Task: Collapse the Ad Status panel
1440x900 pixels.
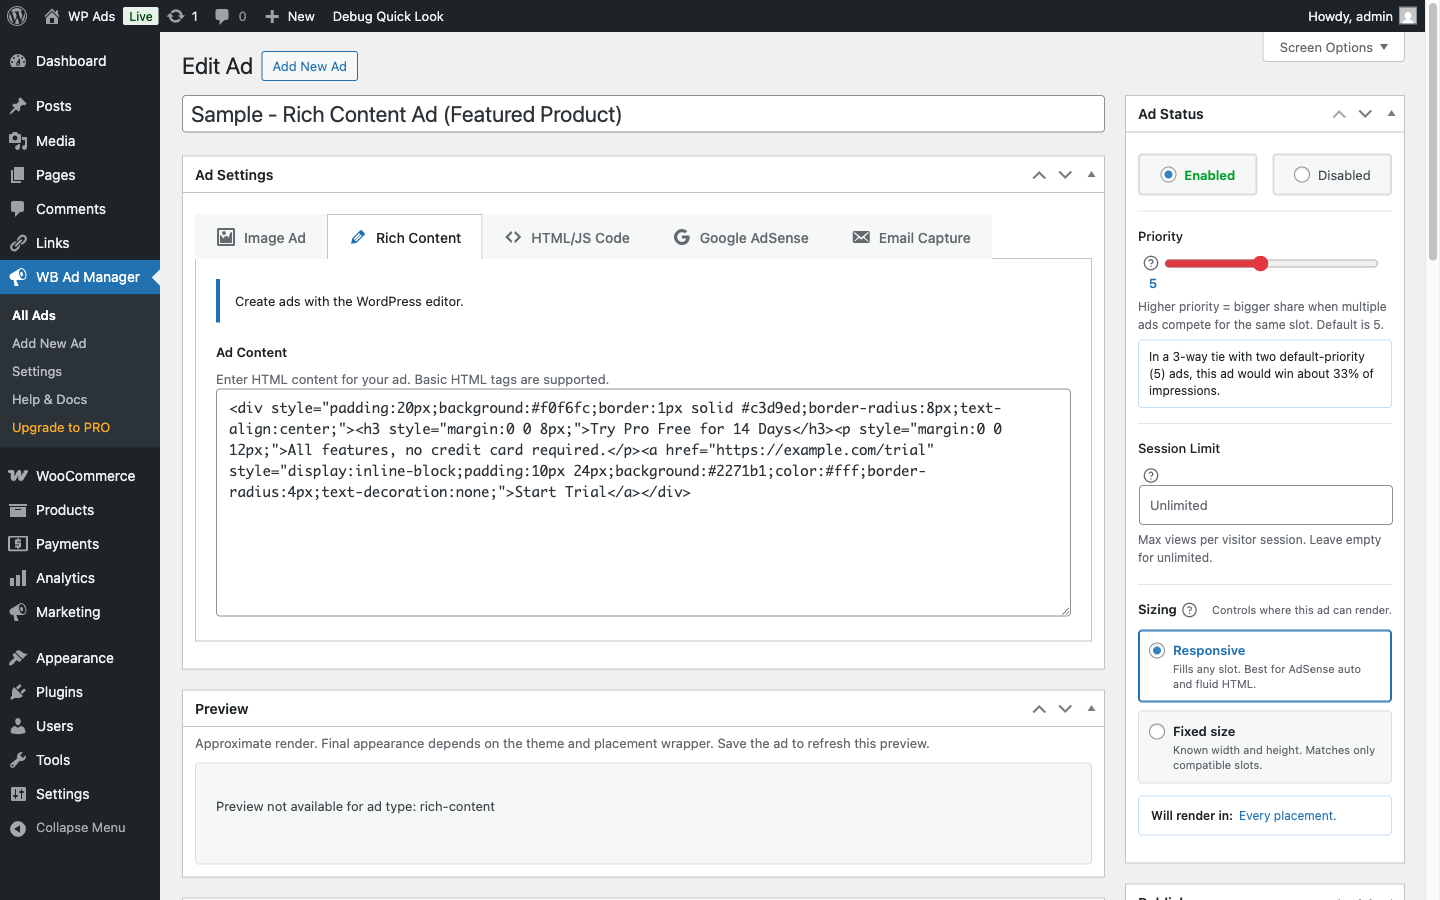Action: tap(1391, 114)
